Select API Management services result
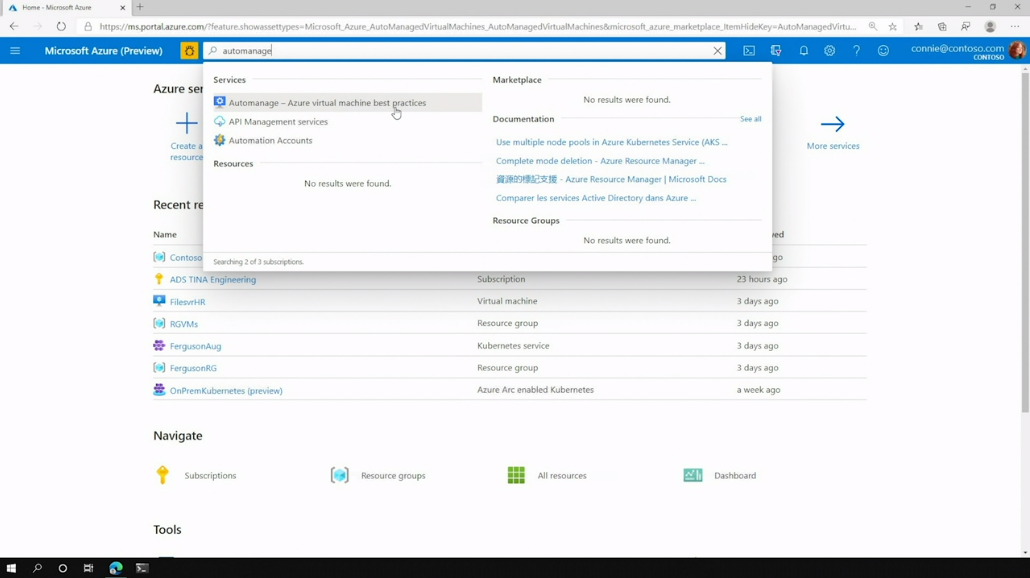Image resolution: width=1030 pixels, height=578 pixels. tap(278, 122)
